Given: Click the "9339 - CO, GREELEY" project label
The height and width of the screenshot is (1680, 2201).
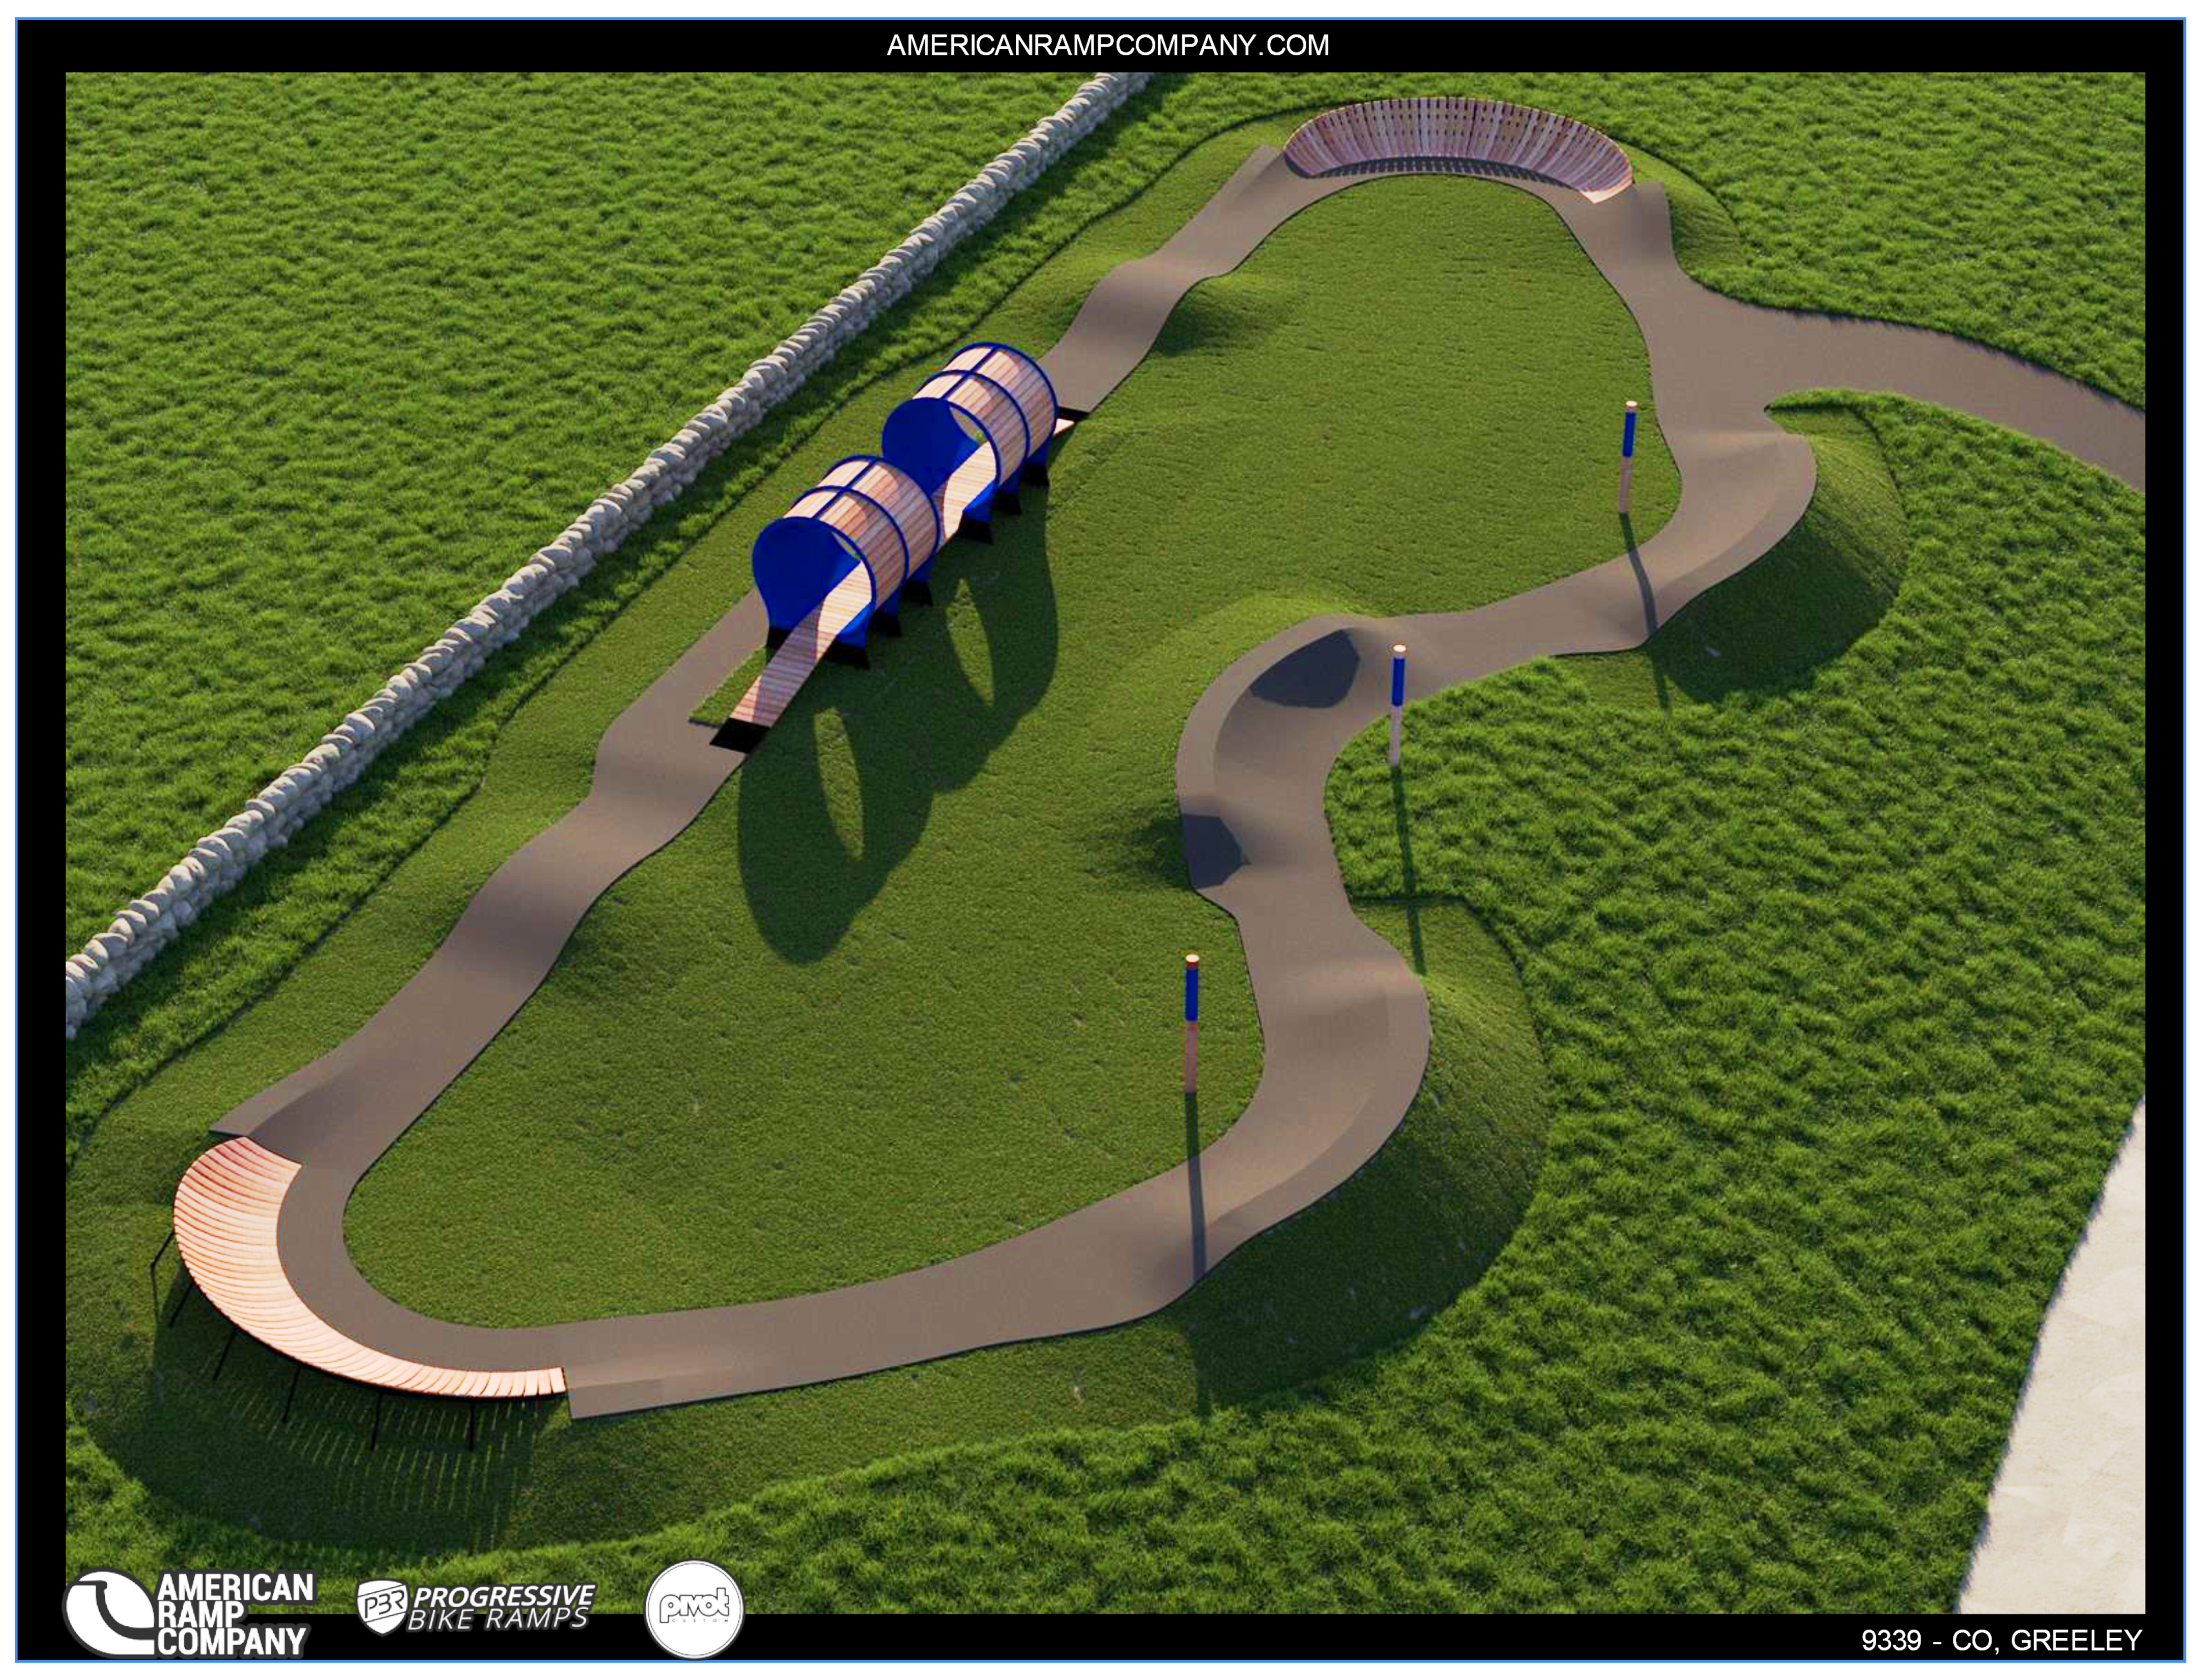Looking at the screenshot, I should pyautogui.click(x=2001, y=1640).
